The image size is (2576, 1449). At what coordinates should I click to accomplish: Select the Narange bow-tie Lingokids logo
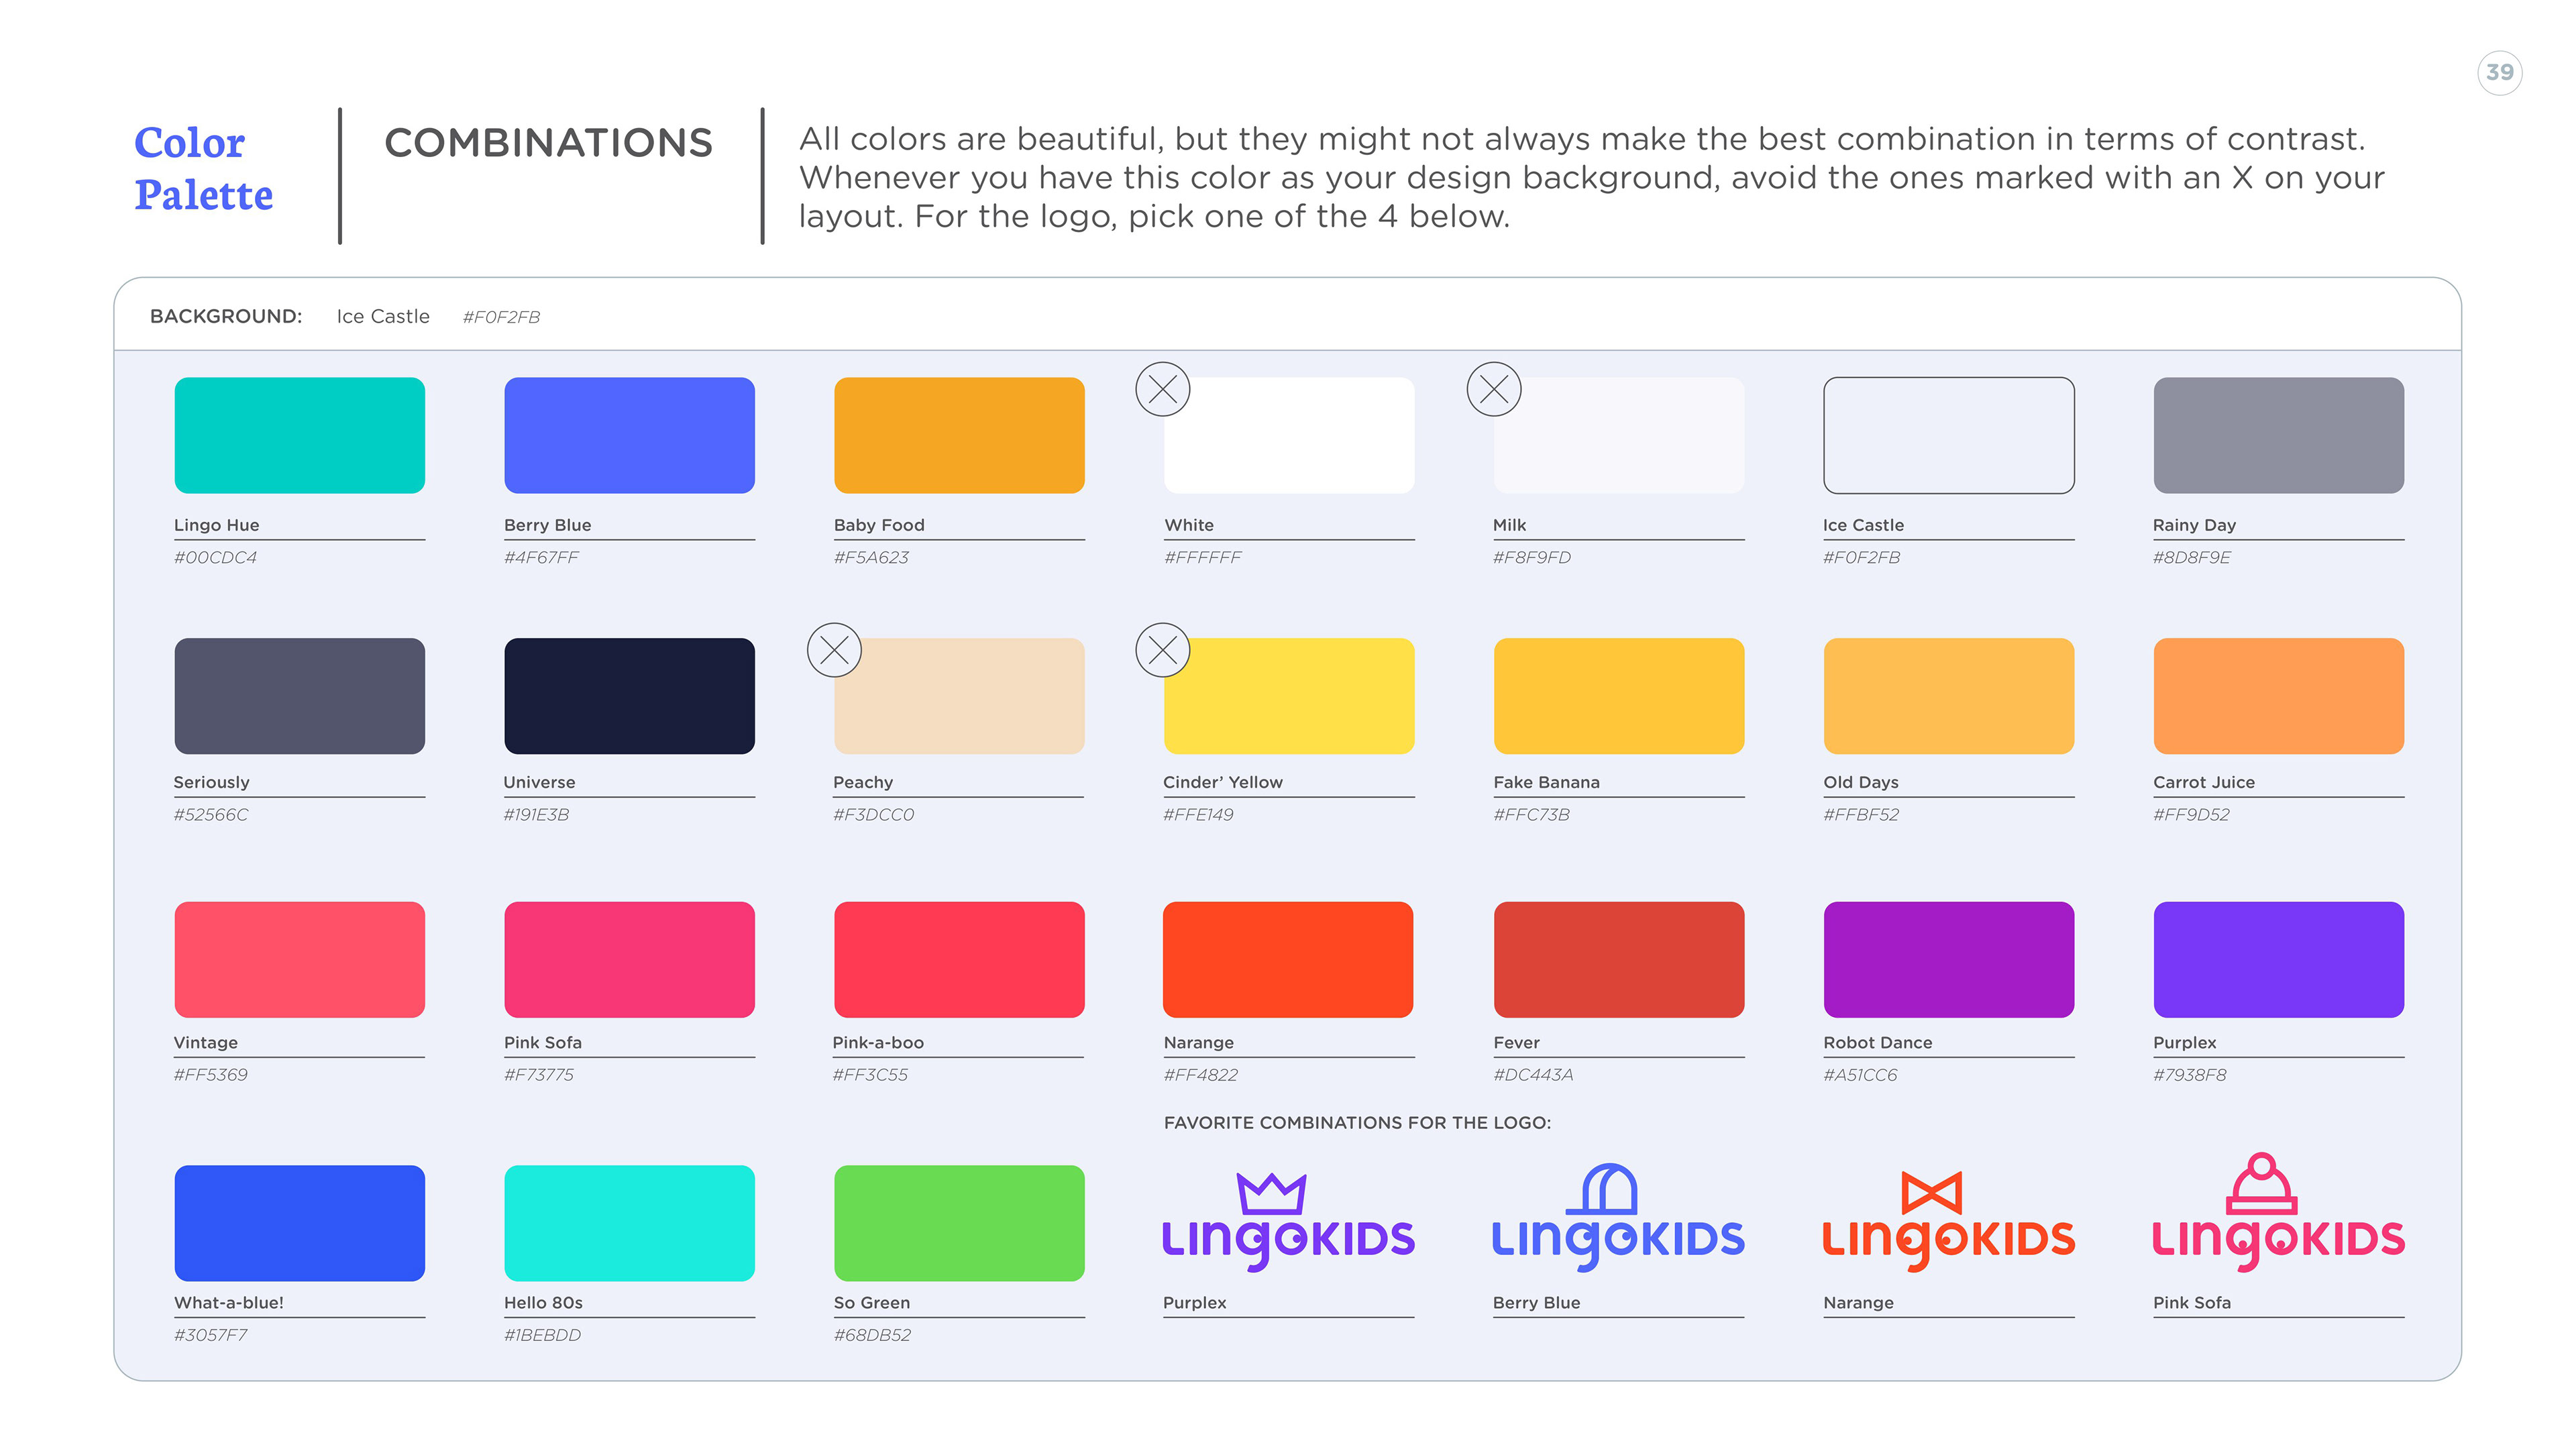point(1948,1220)
